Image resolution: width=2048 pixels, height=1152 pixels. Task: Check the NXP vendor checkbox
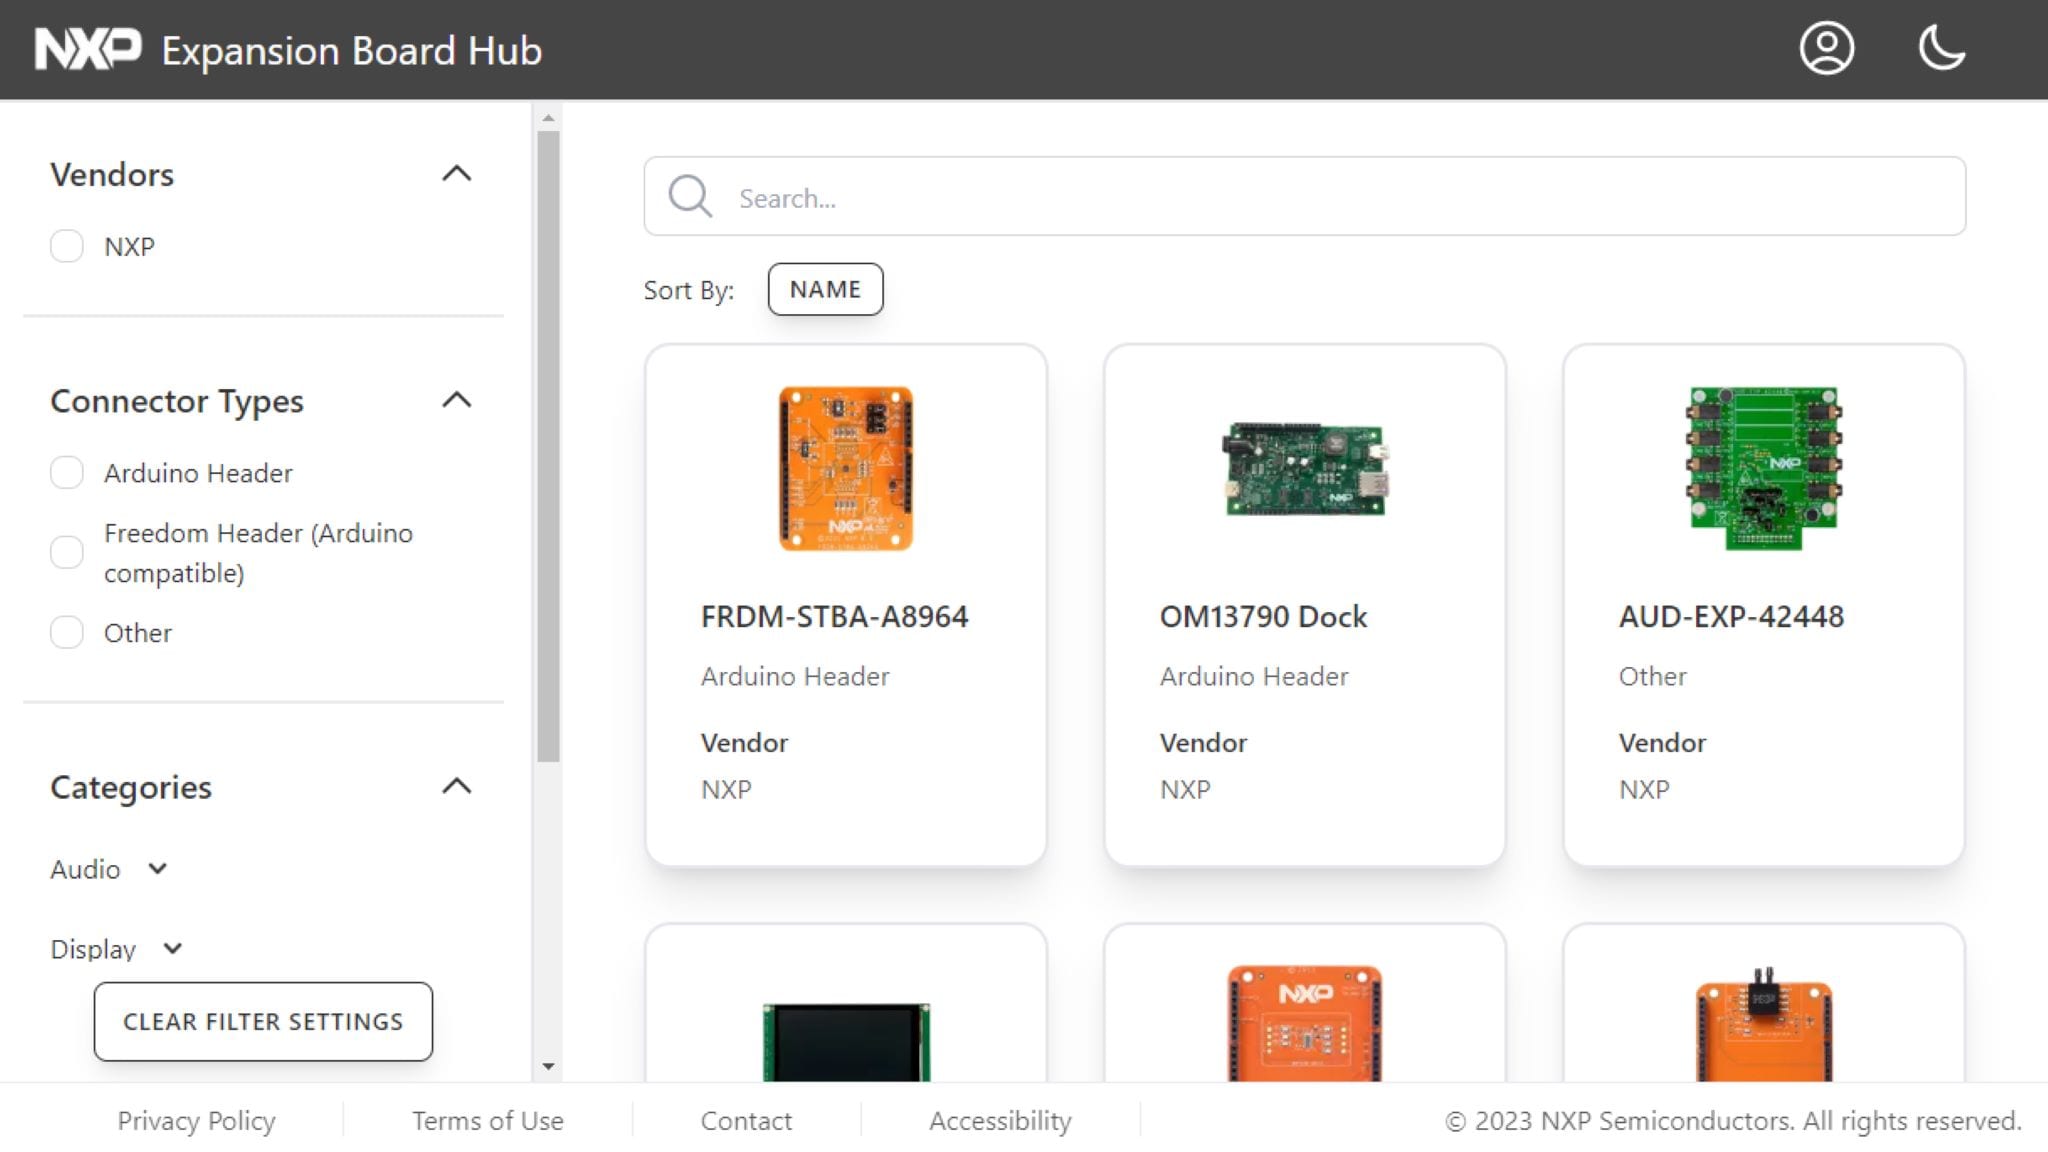pyautogui.click(x=67, y=246)
